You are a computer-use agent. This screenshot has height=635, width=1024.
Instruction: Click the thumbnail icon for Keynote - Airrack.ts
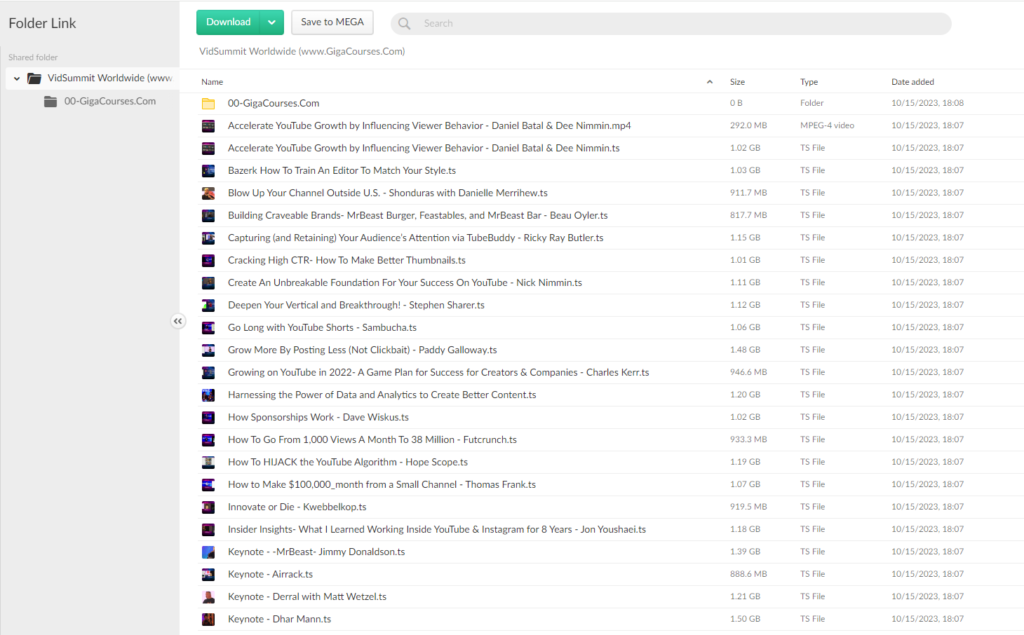point(206,573)
